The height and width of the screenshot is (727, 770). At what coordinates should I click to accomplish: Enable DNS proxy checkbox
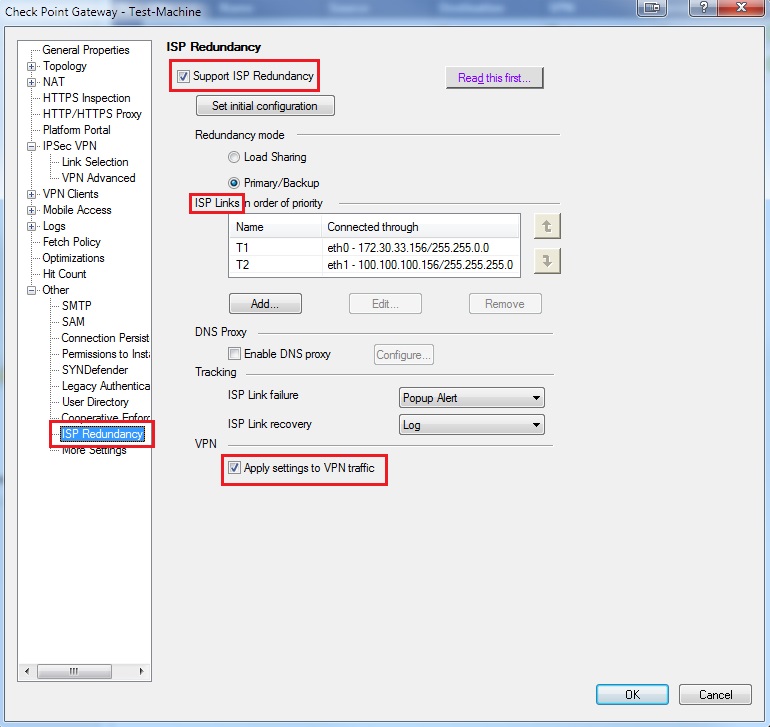[234, 354]
